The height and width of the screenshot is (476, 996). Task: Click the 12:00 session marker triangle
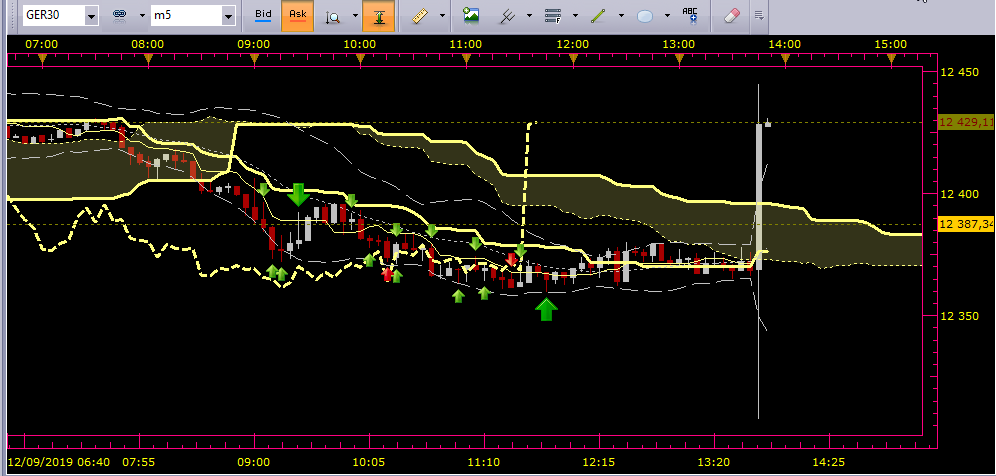pos(573,59)
